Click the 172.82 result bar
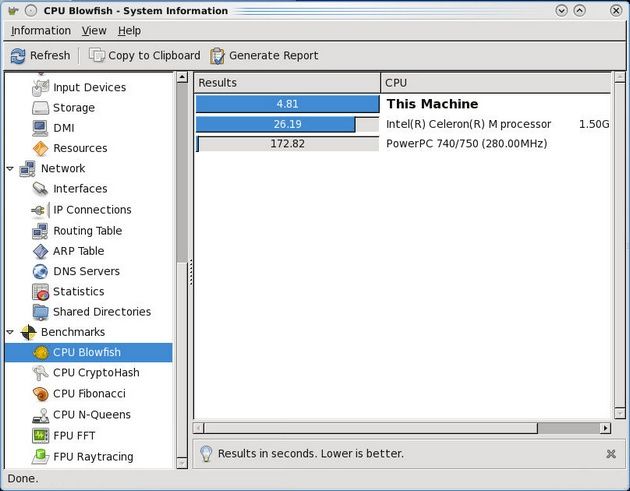The image size is (630, 491). 287,144
